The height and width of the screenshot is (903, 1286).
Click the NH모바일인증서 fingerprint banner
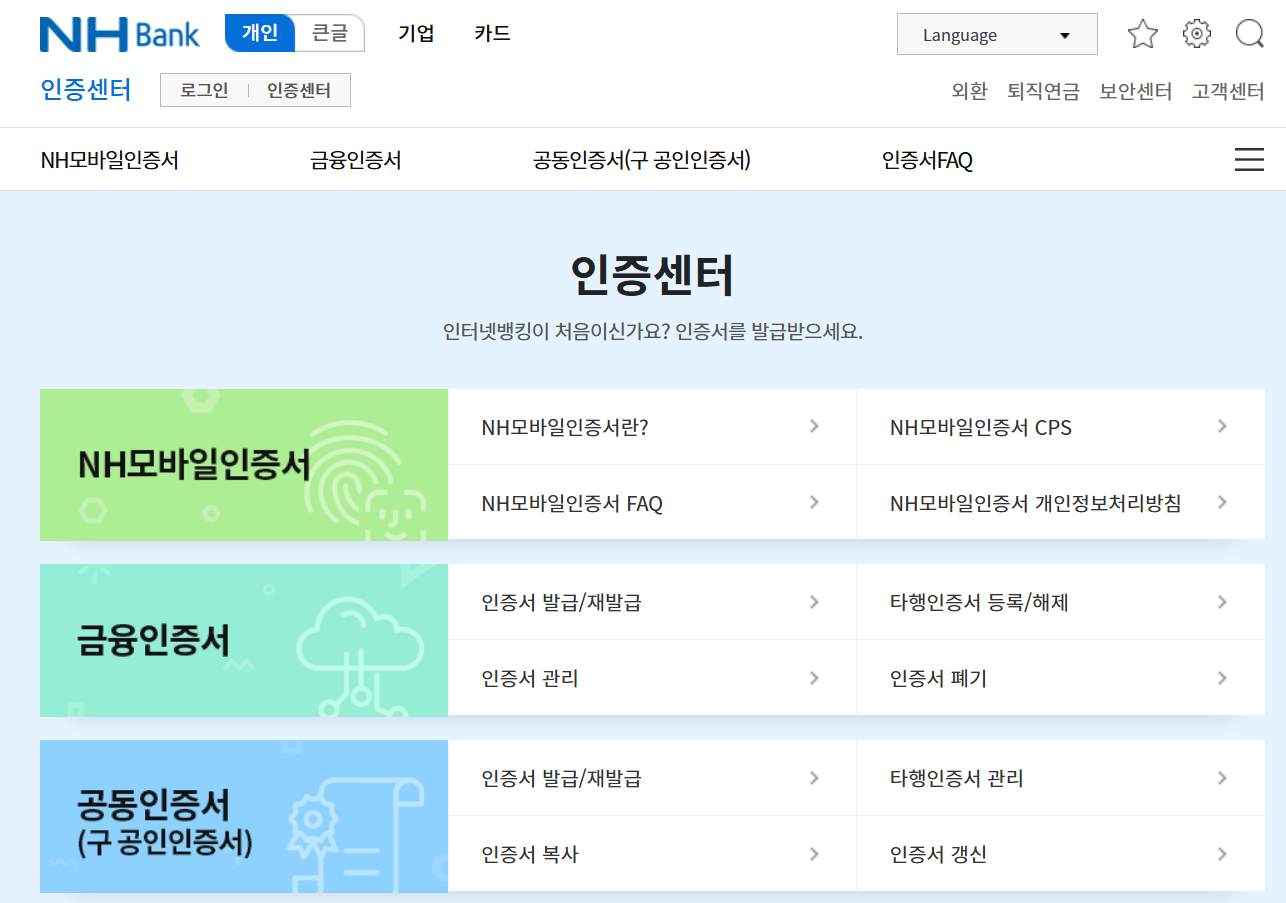coord(243,465)
